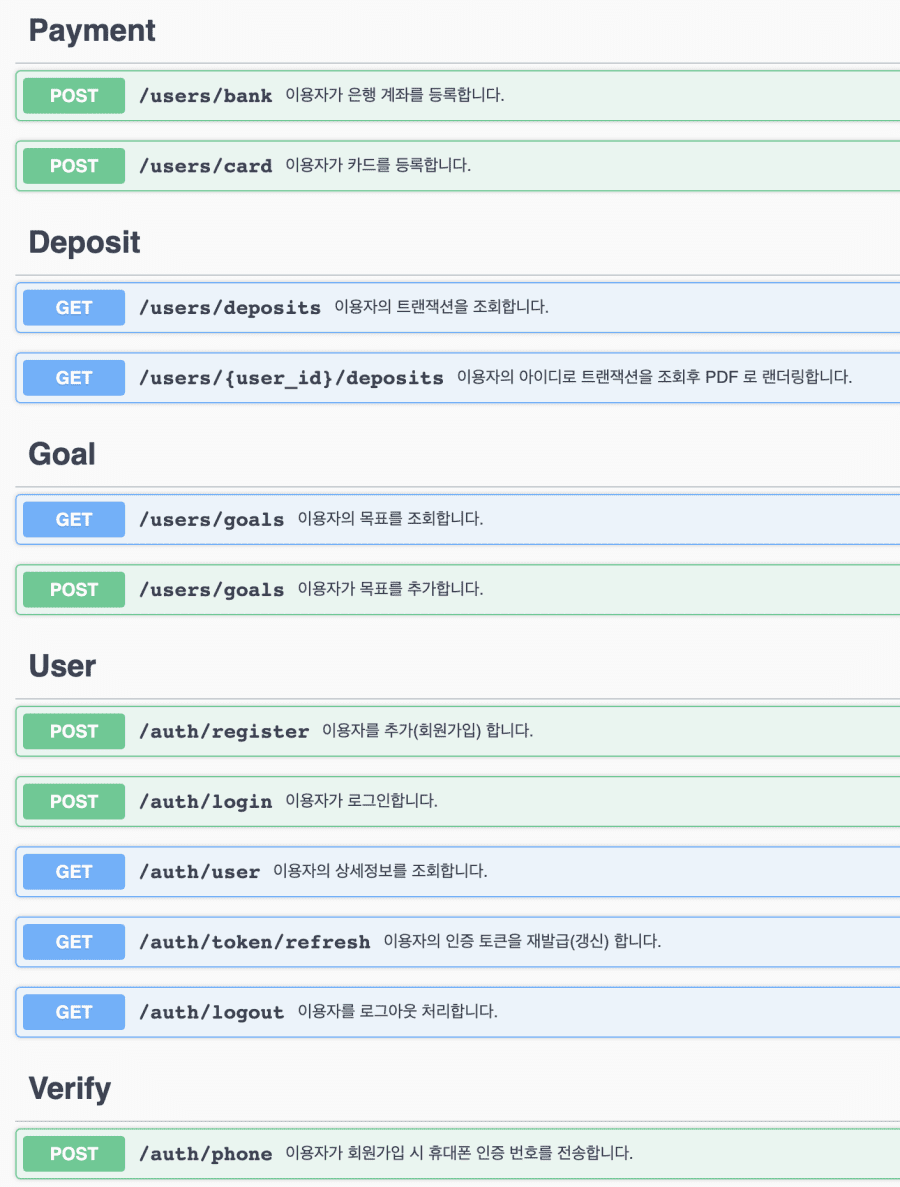
Task: Click POST badge for /users/goals
Action: pyautogui.click(x=74, y=590)
